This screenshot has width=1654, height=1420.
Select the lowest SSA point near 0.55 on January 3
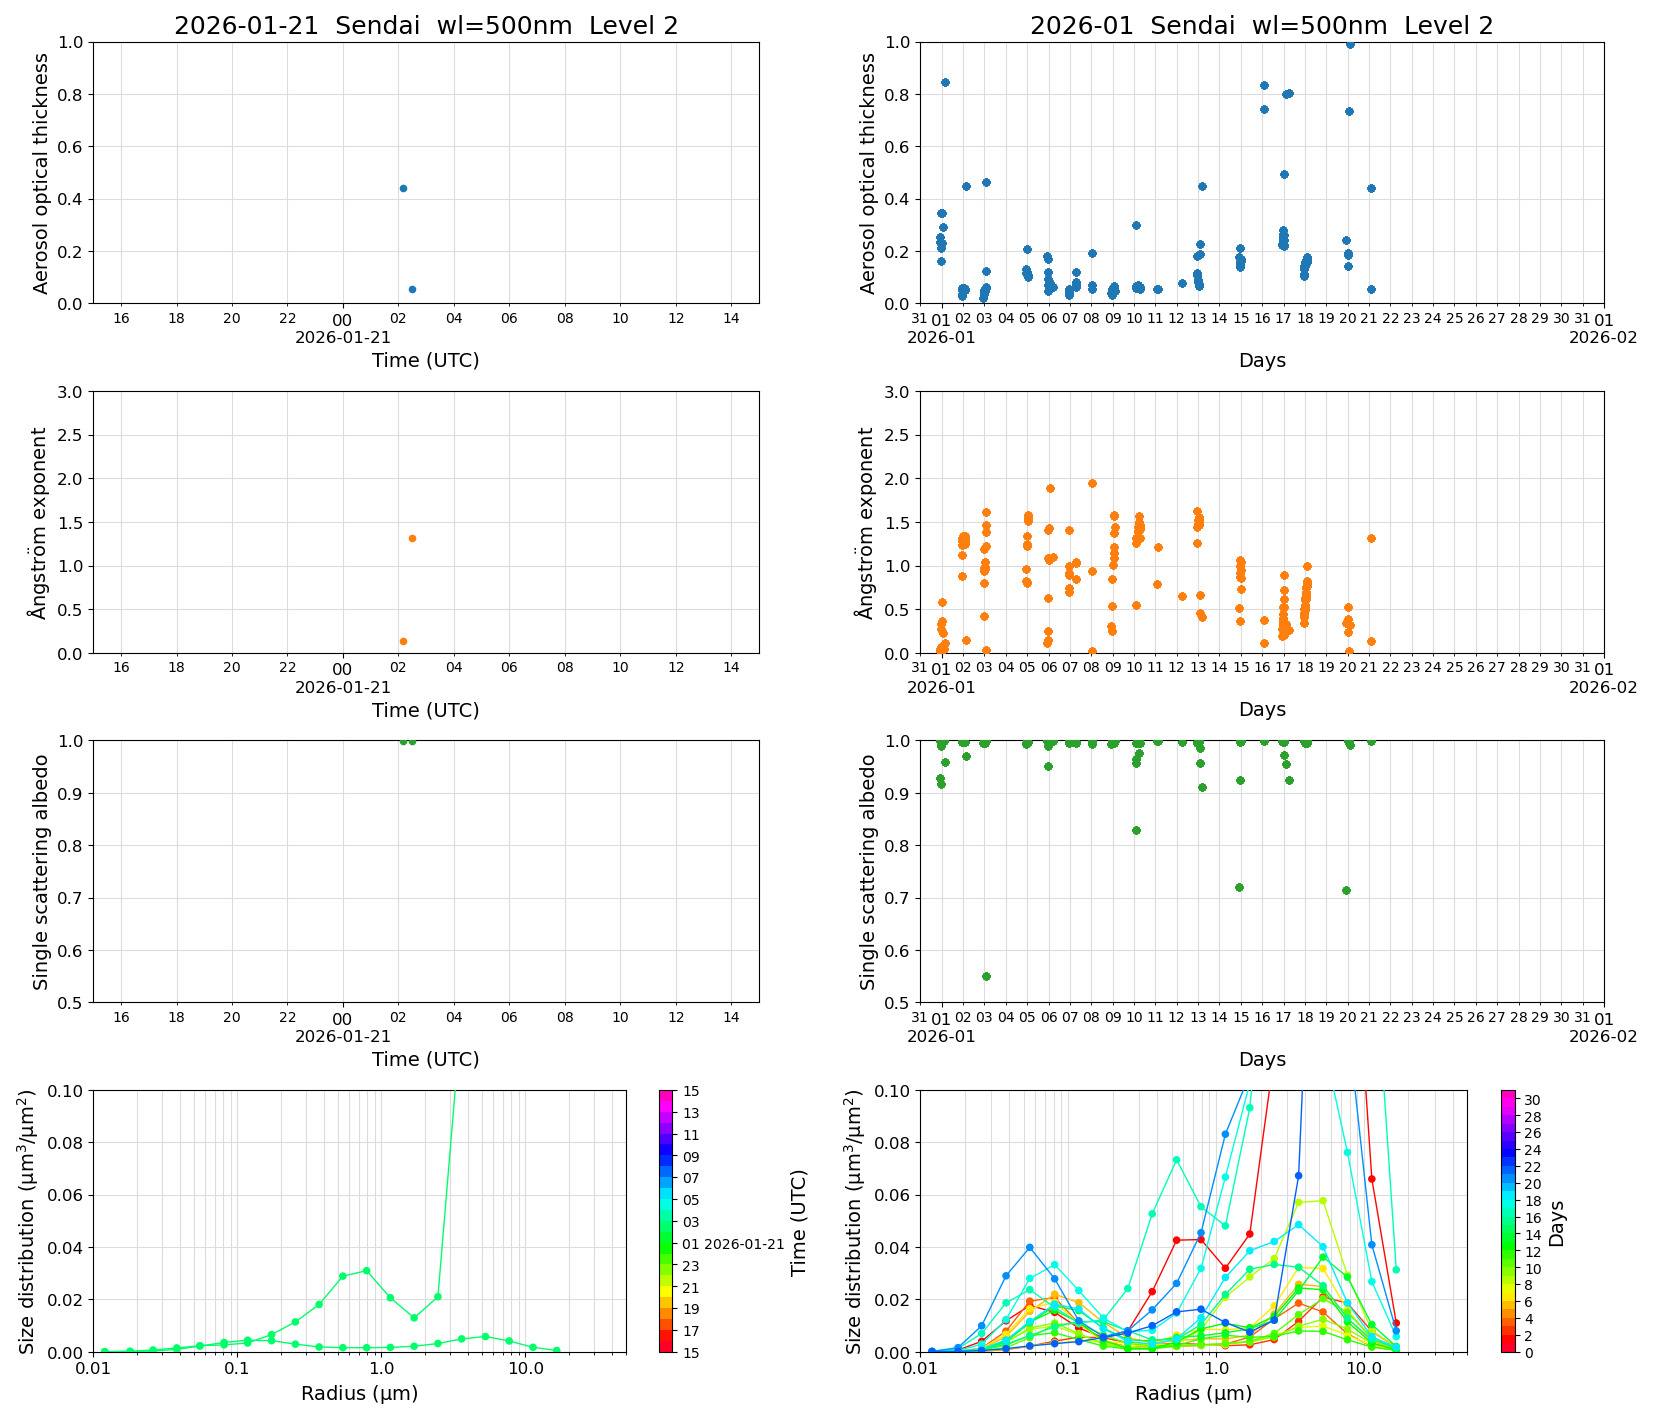click(986, 975)
